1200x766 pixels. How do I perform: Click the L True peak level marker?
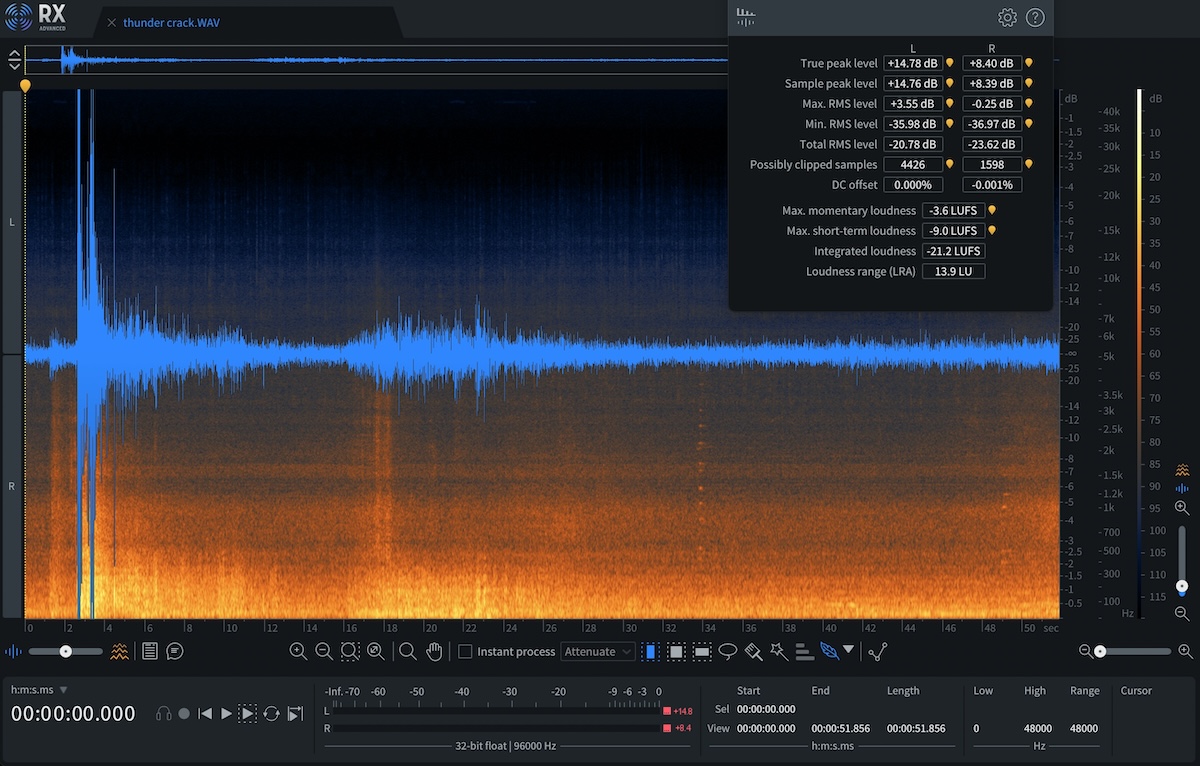pyautogui.click(x=949, y=63)
